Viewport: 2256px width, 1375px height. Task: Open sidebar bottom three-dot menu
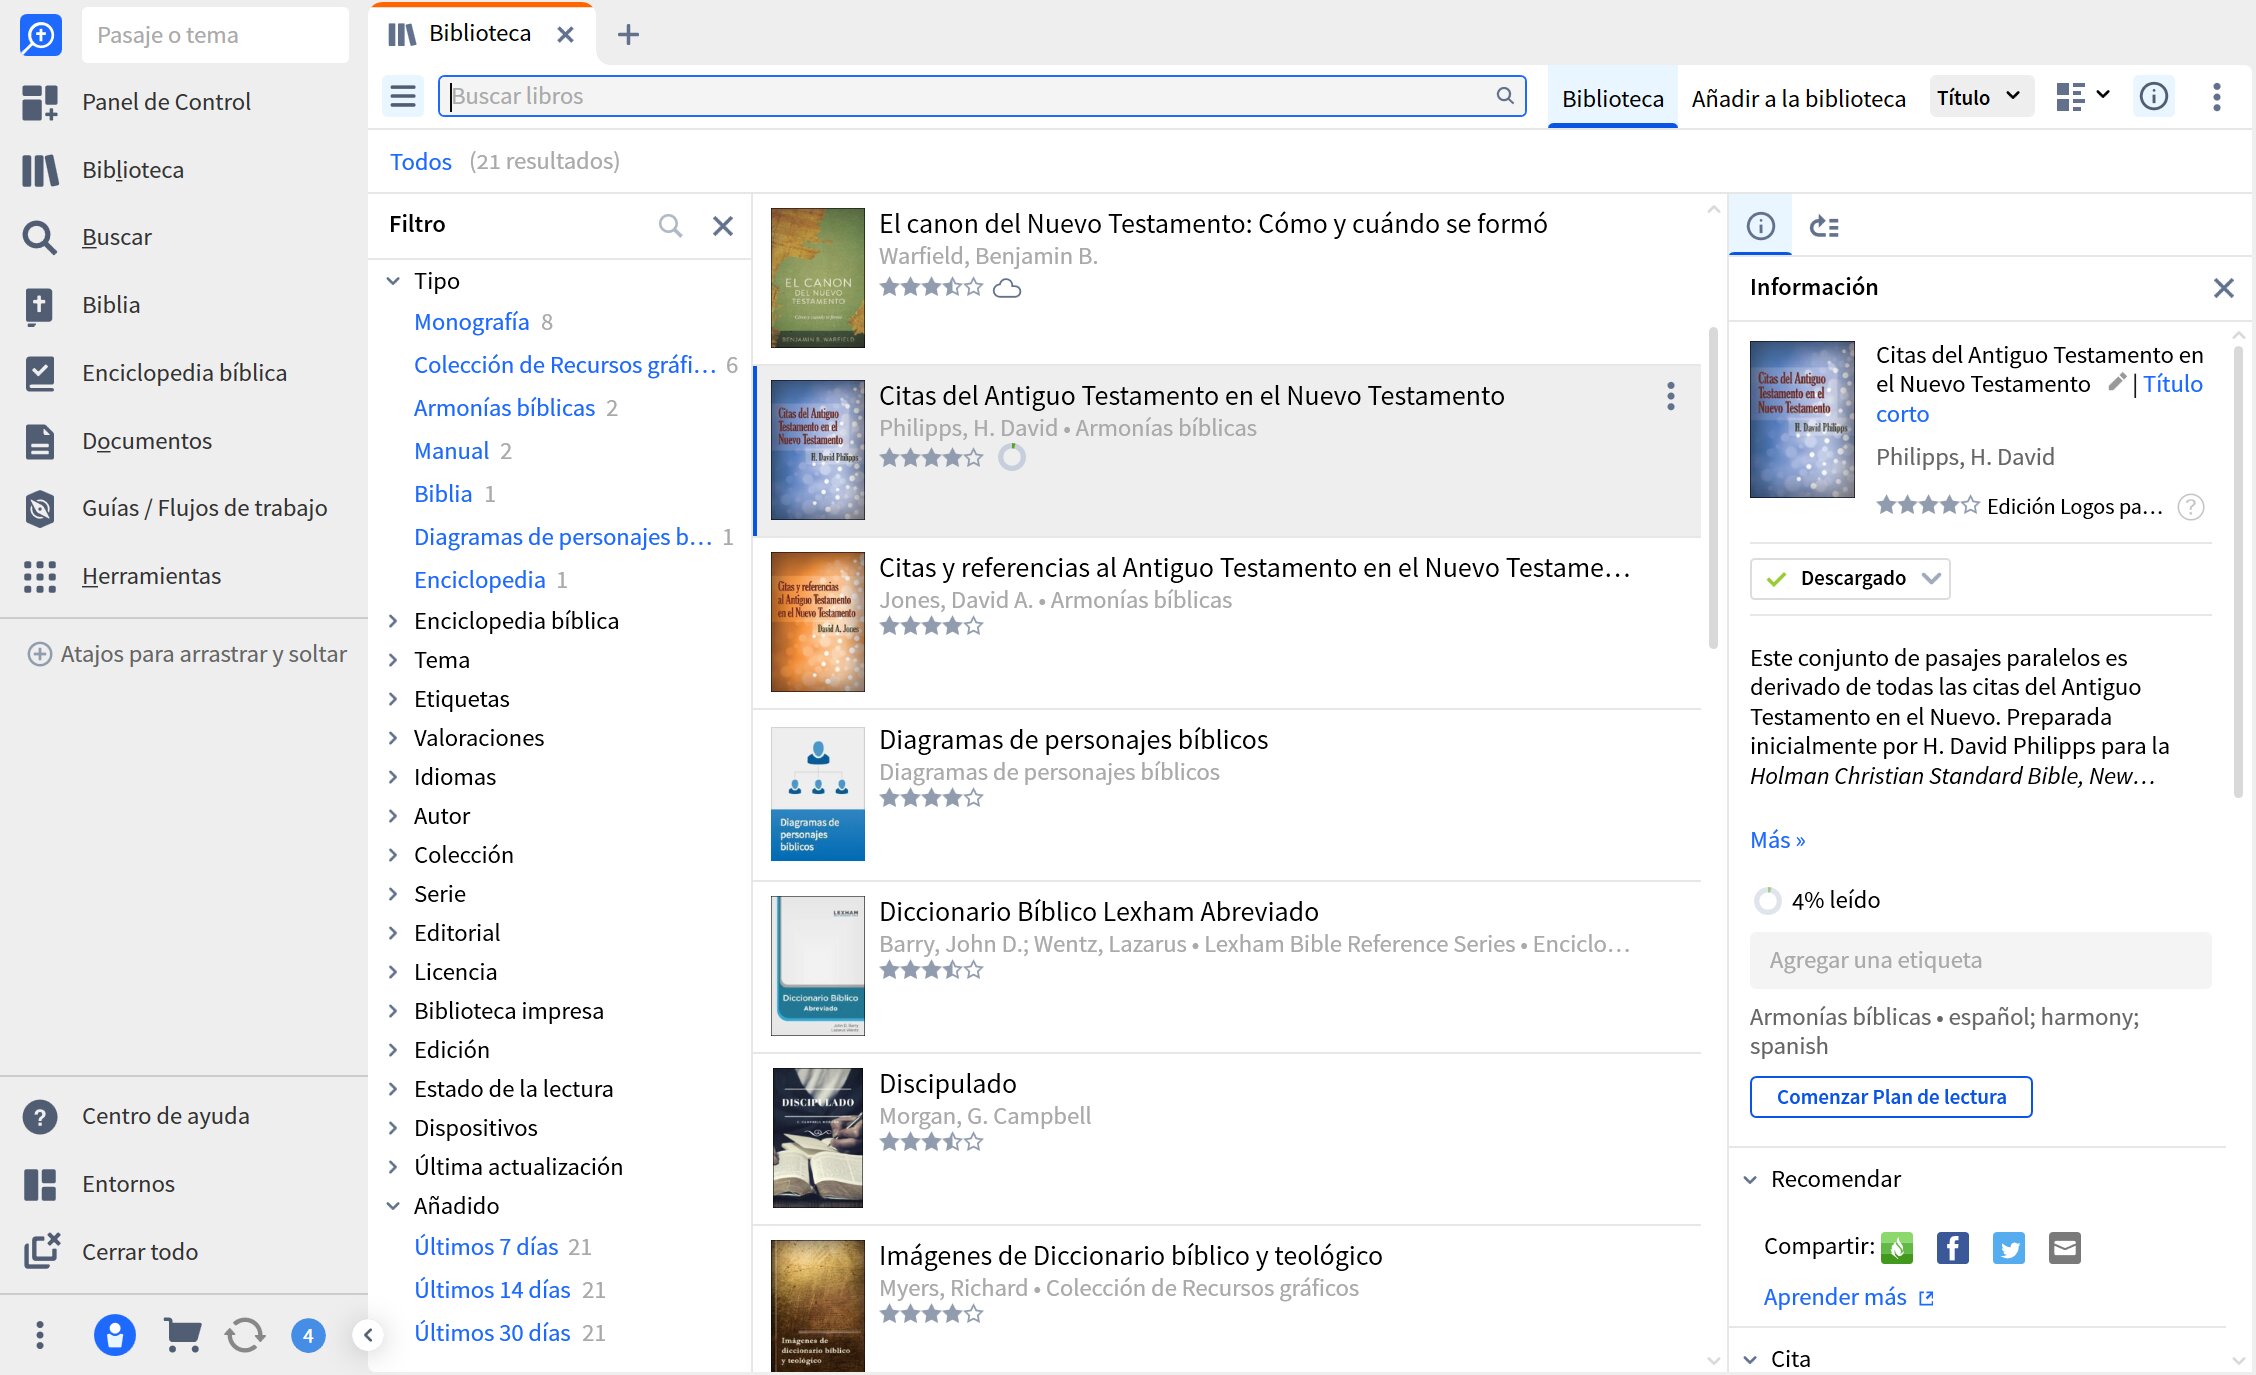point(40,1335)
